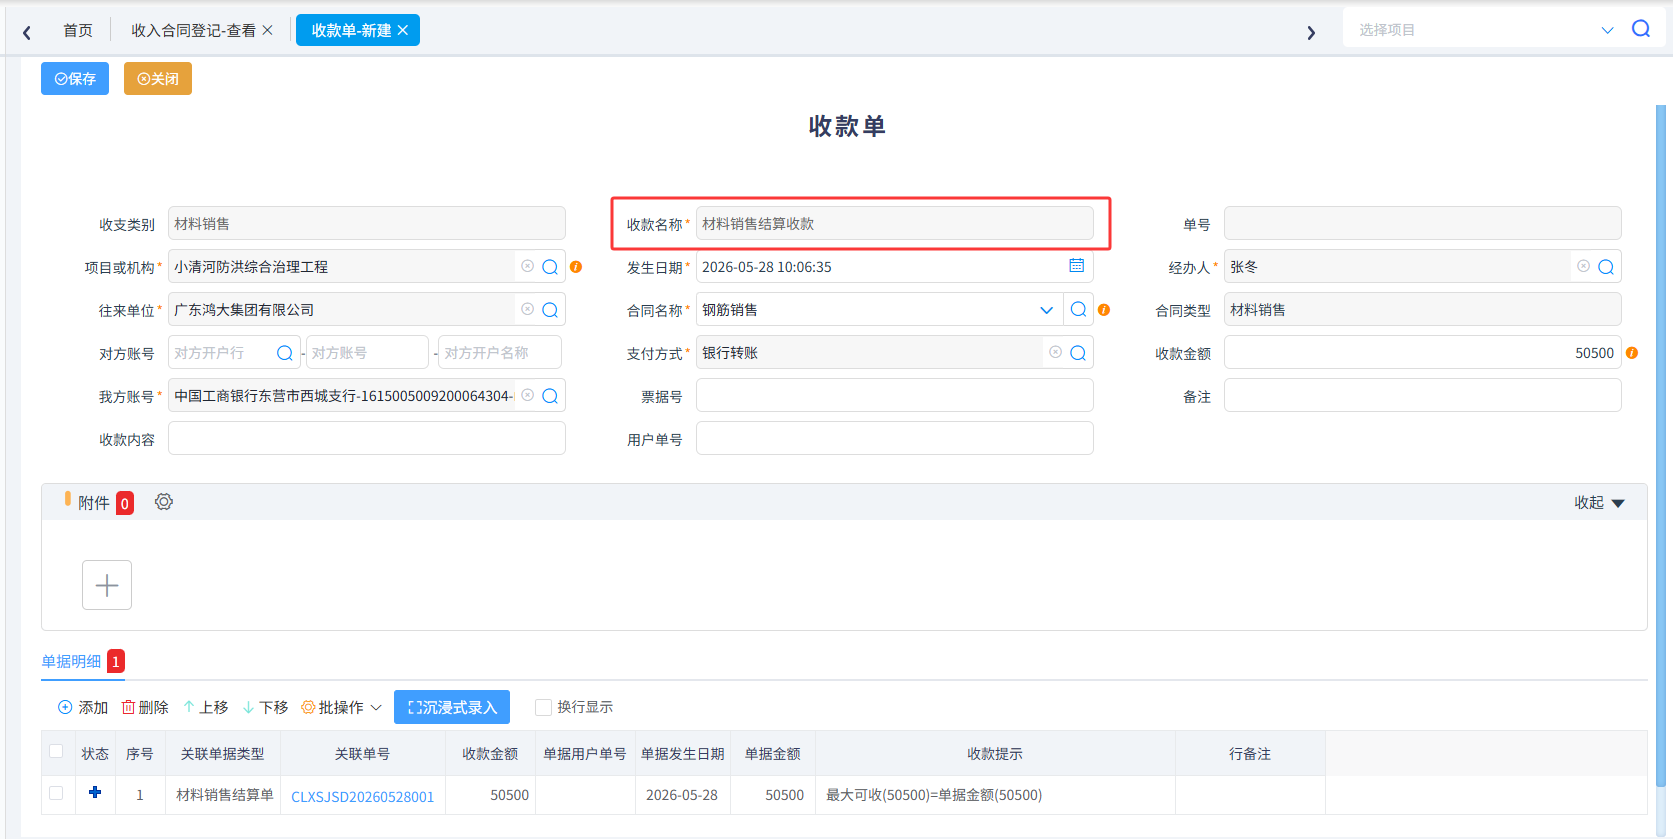The height and width of the screenshot is (839, 1673).
Task: Clear the 往来单位 field value
Action: click(x=527, y=309)
